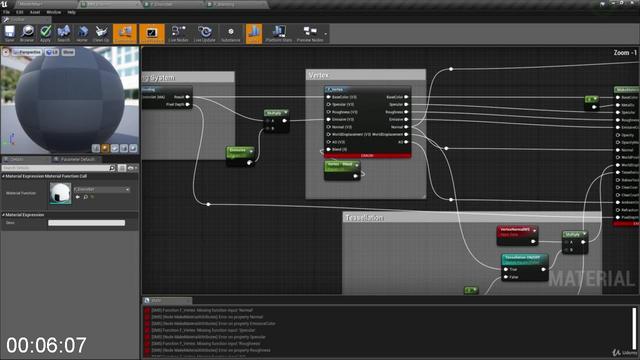The width and height of the screenshot is (640, 360).
Task: Click the BaseColor (V3) input pin
Action: point(329,97)
